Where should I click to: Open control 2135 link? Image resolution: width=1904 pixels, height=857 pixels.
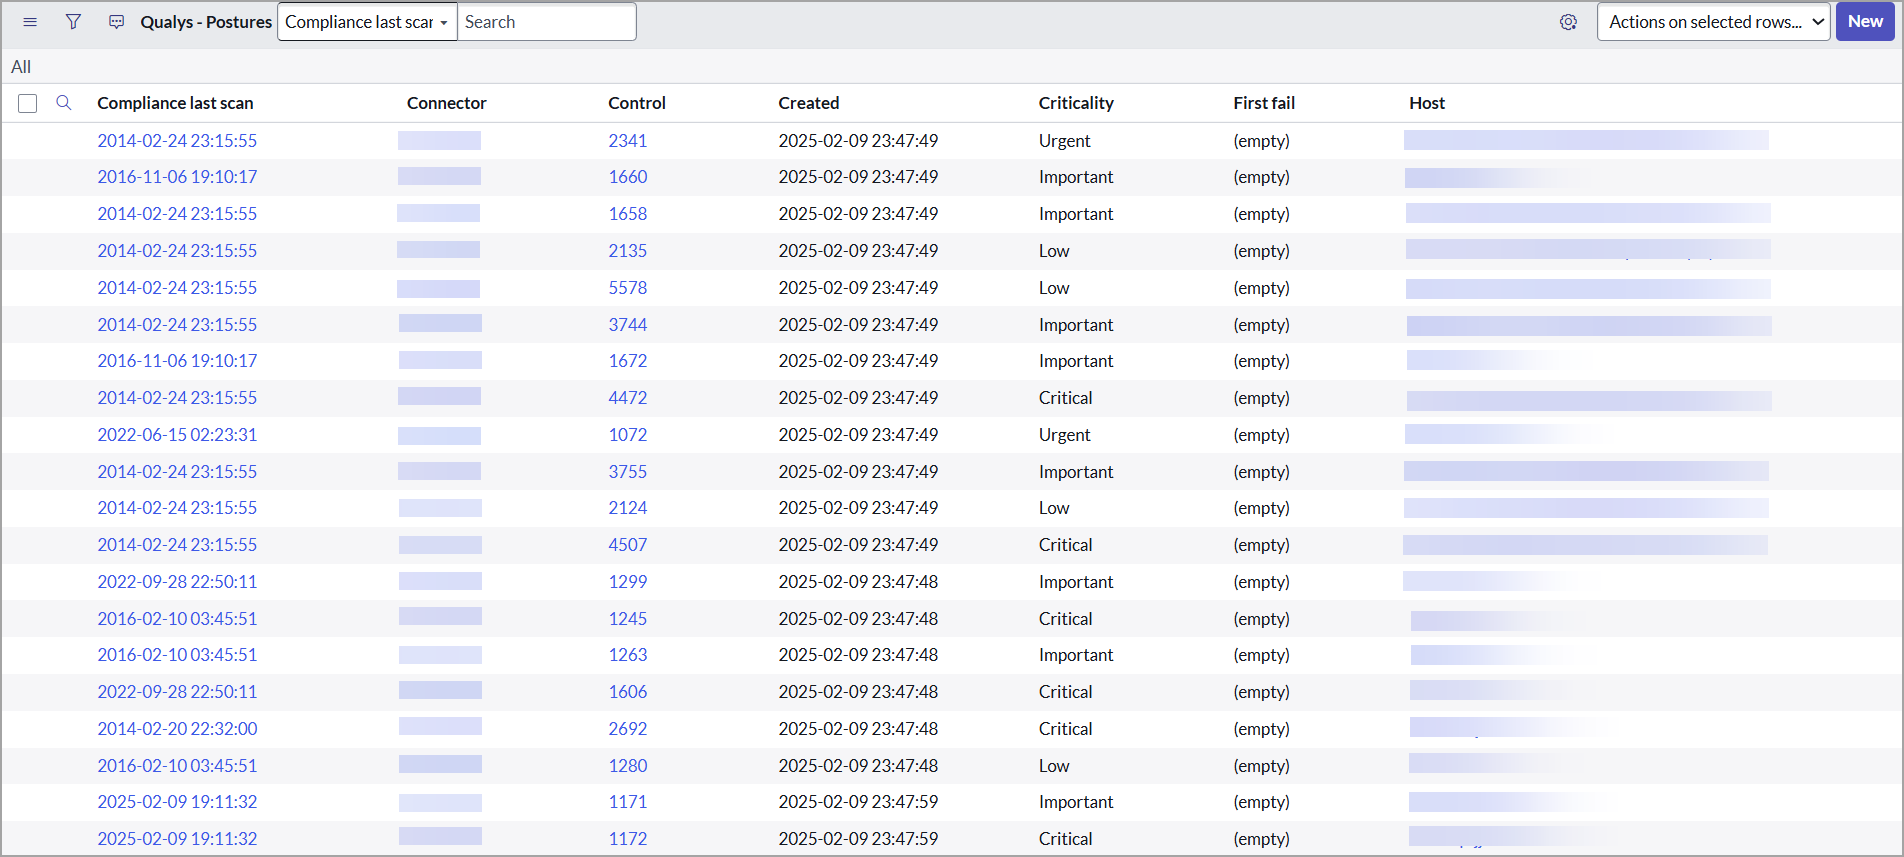click(628, 251)
